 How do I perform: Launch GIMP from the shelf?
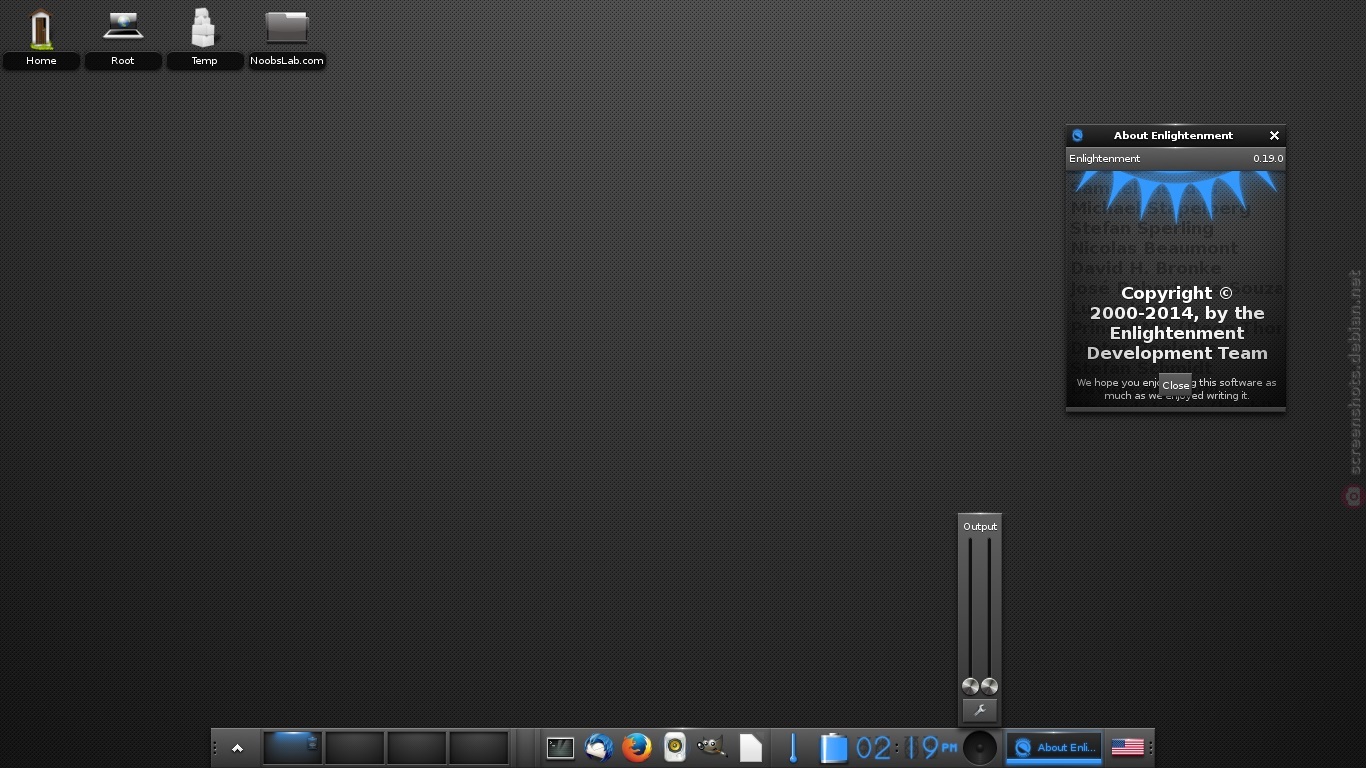pos(712,746)
